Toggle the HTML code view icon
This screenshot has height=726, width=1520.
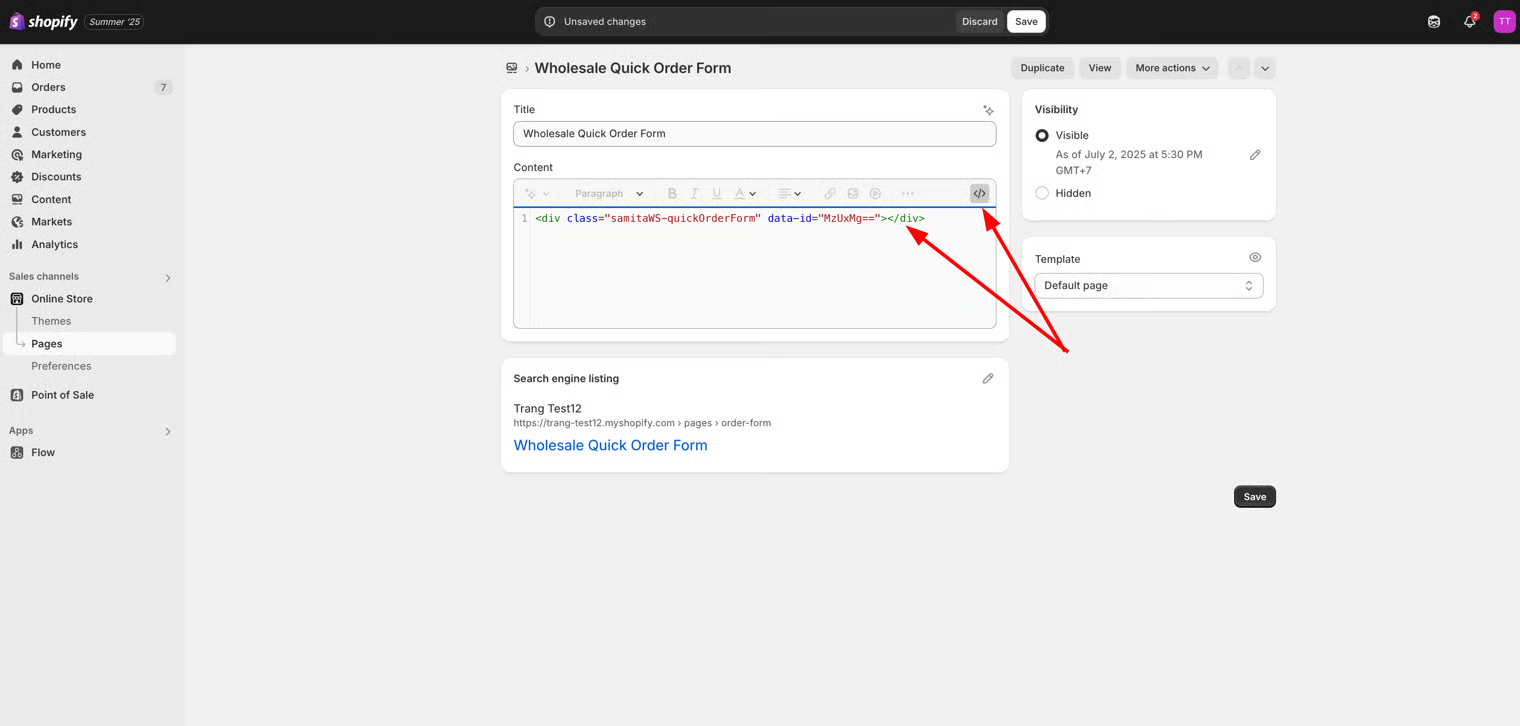[x=979, y=193]
